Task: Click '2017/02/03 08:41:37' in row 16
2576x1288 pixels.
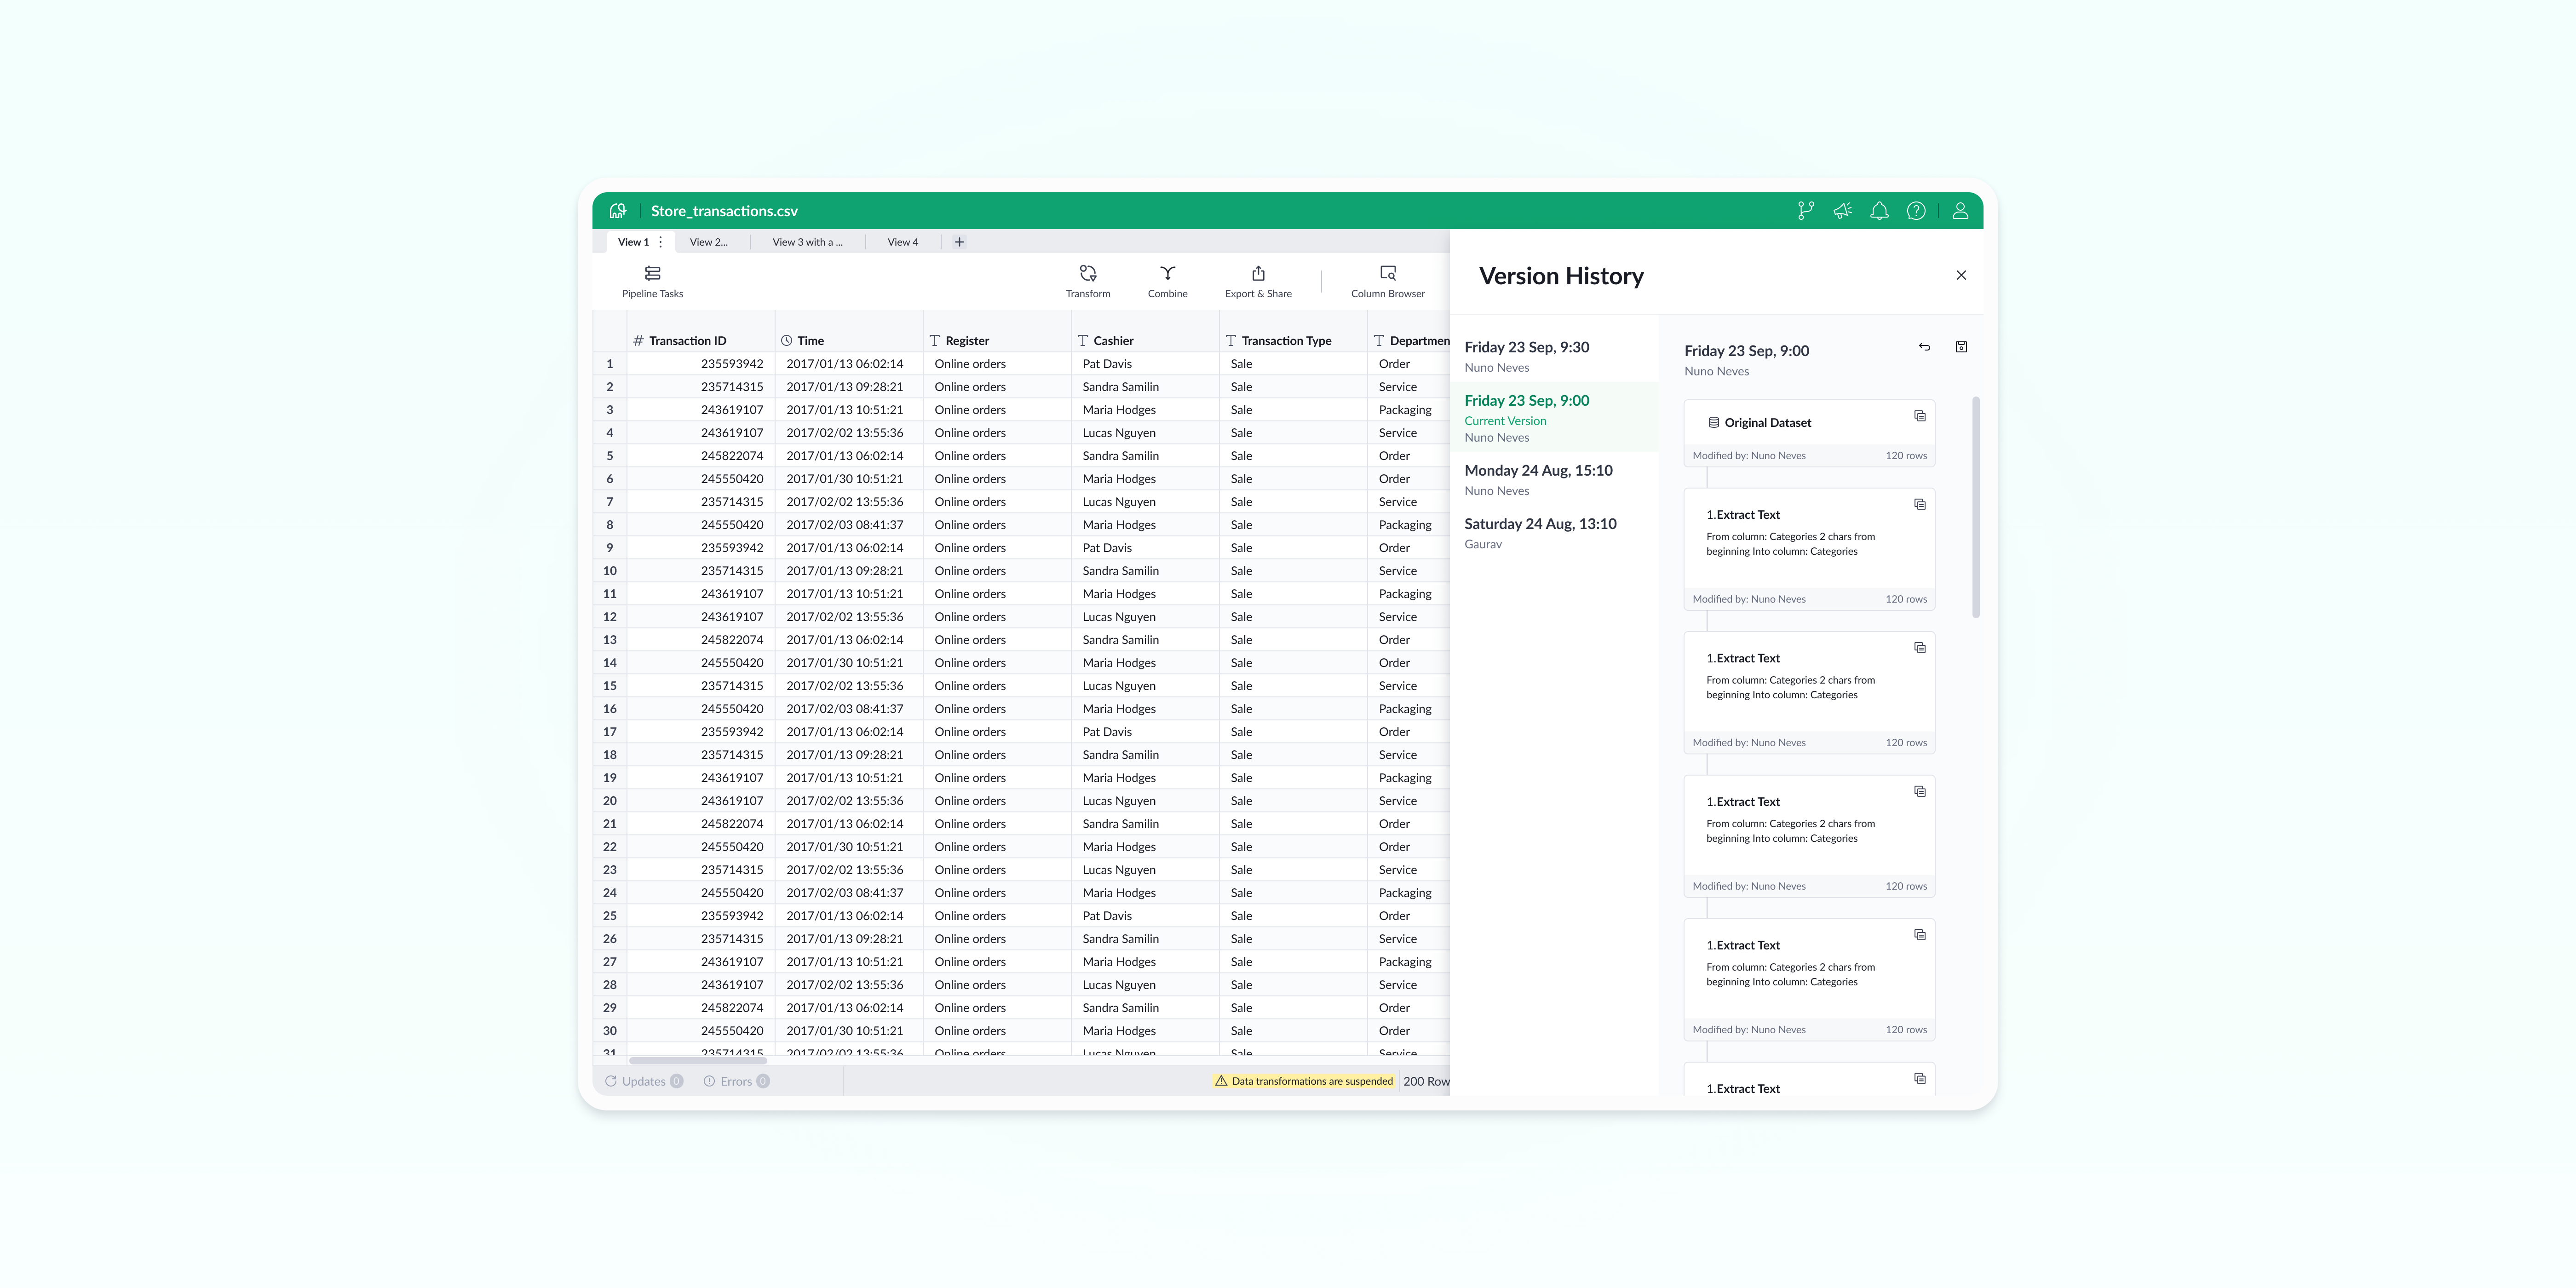Action: pyautogui.click(x=849, y=709)
